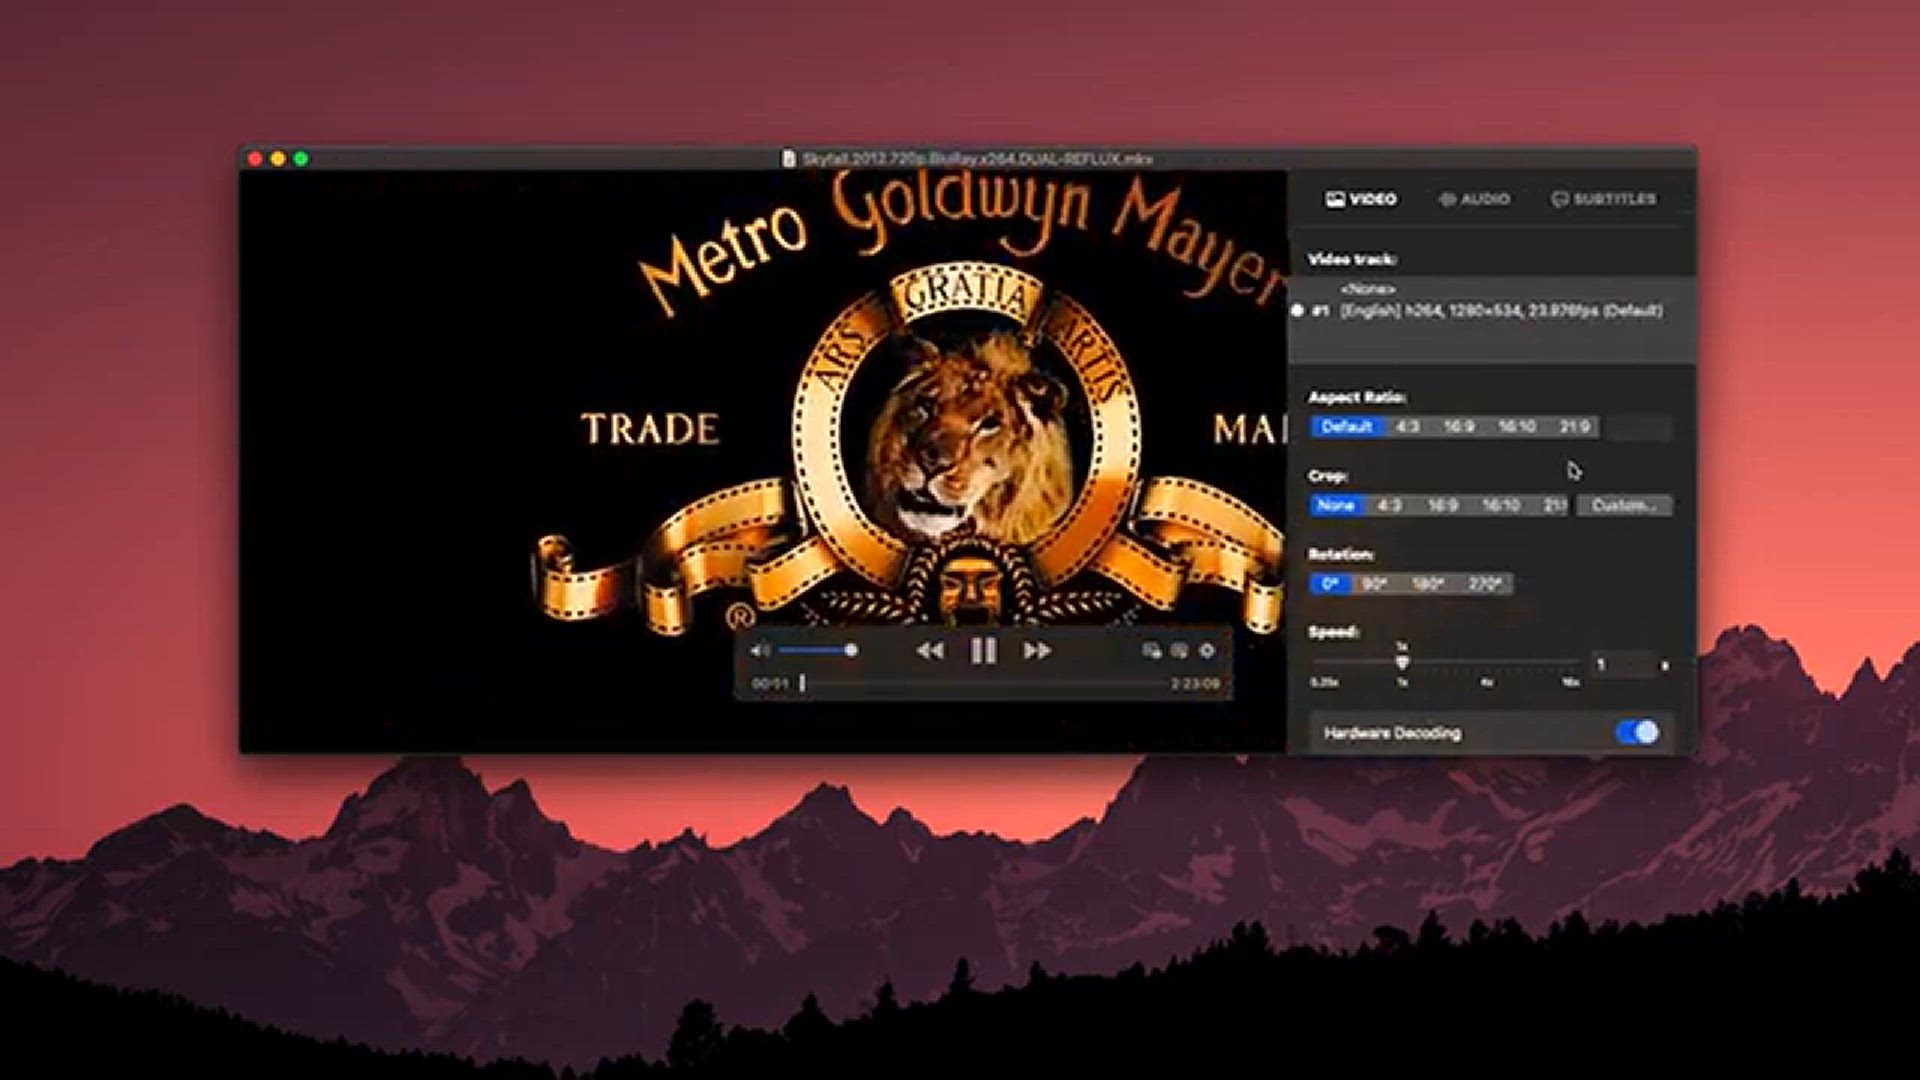Fast forward with the double-right arrow button
This screenshot has width=1920, height=1080.
(x=1037, y=651)
